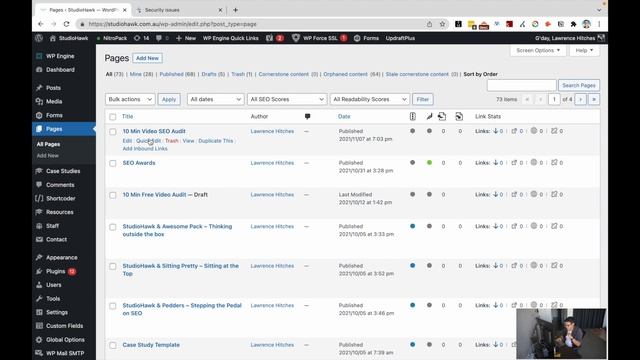
Task: Open Plugins in sidebar
Action: (x=56, y=271)
